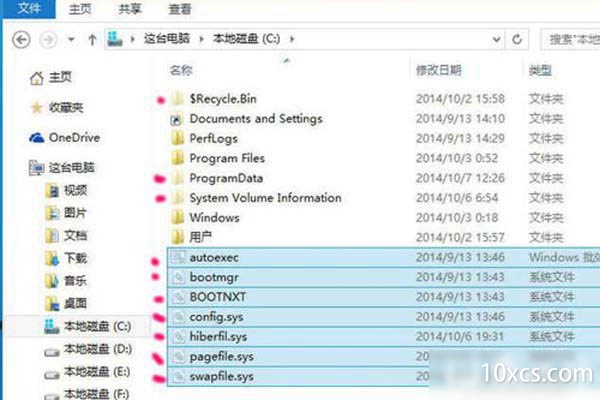
Task: Open the 文件 menu tab
Action: point(24,9)
